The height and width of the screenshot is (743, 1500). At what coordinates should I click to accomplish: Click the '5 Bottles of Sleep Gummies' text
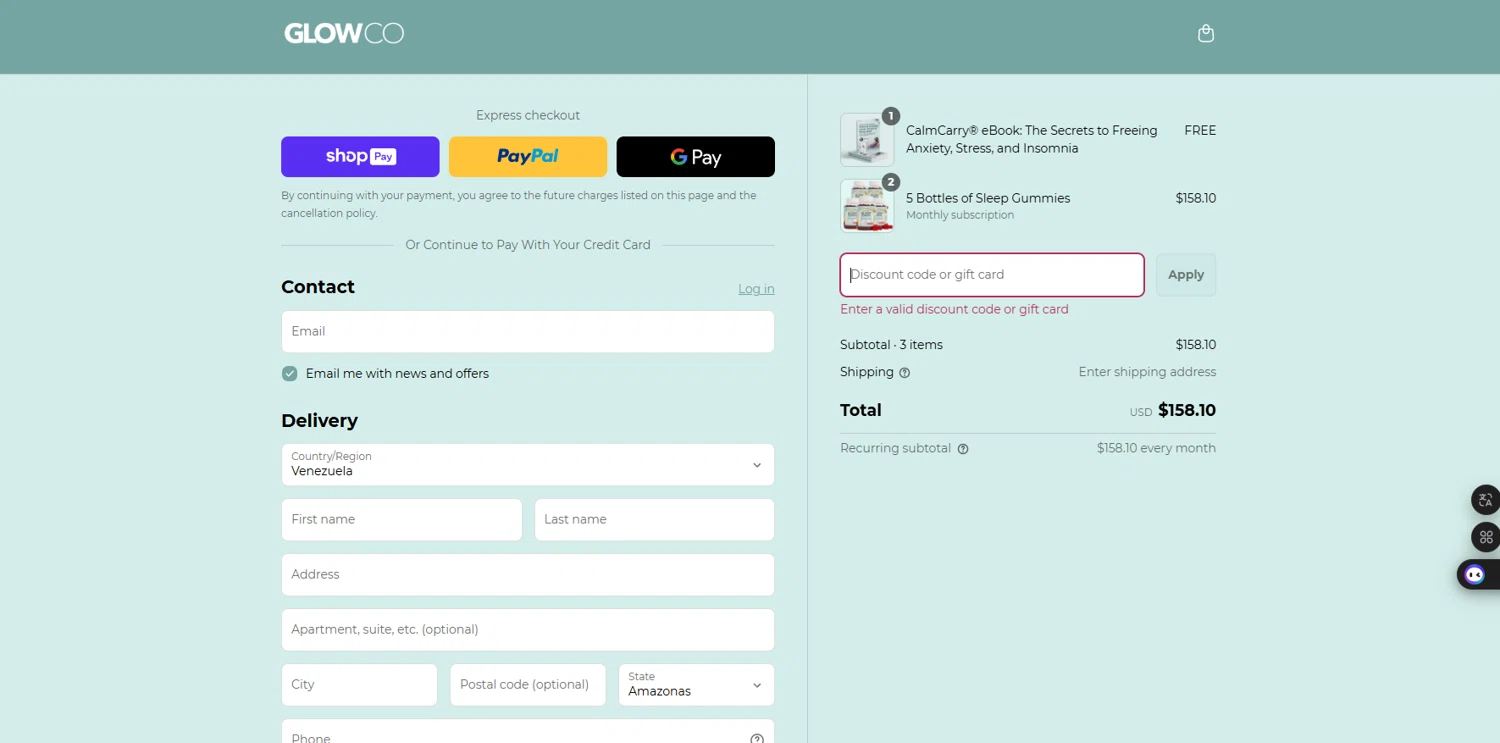point(988,198)
